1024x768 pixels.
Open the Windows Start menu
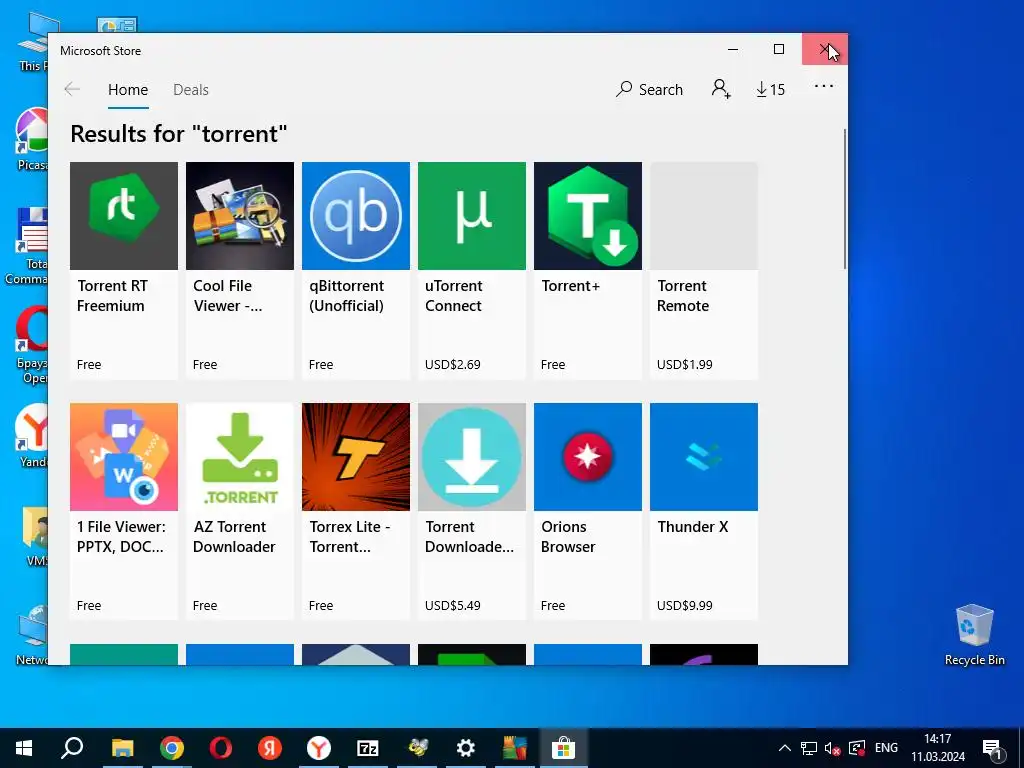point(24,748)
